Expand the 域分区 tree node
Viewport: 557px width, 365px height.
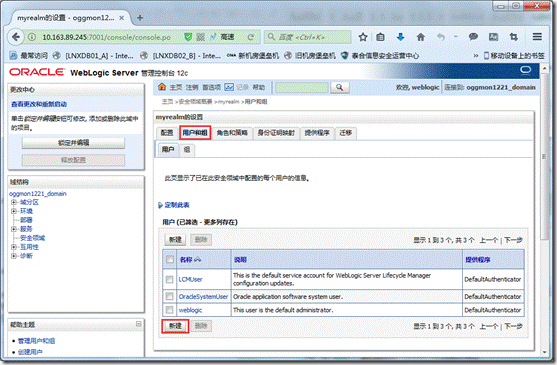tap(14, 202)
